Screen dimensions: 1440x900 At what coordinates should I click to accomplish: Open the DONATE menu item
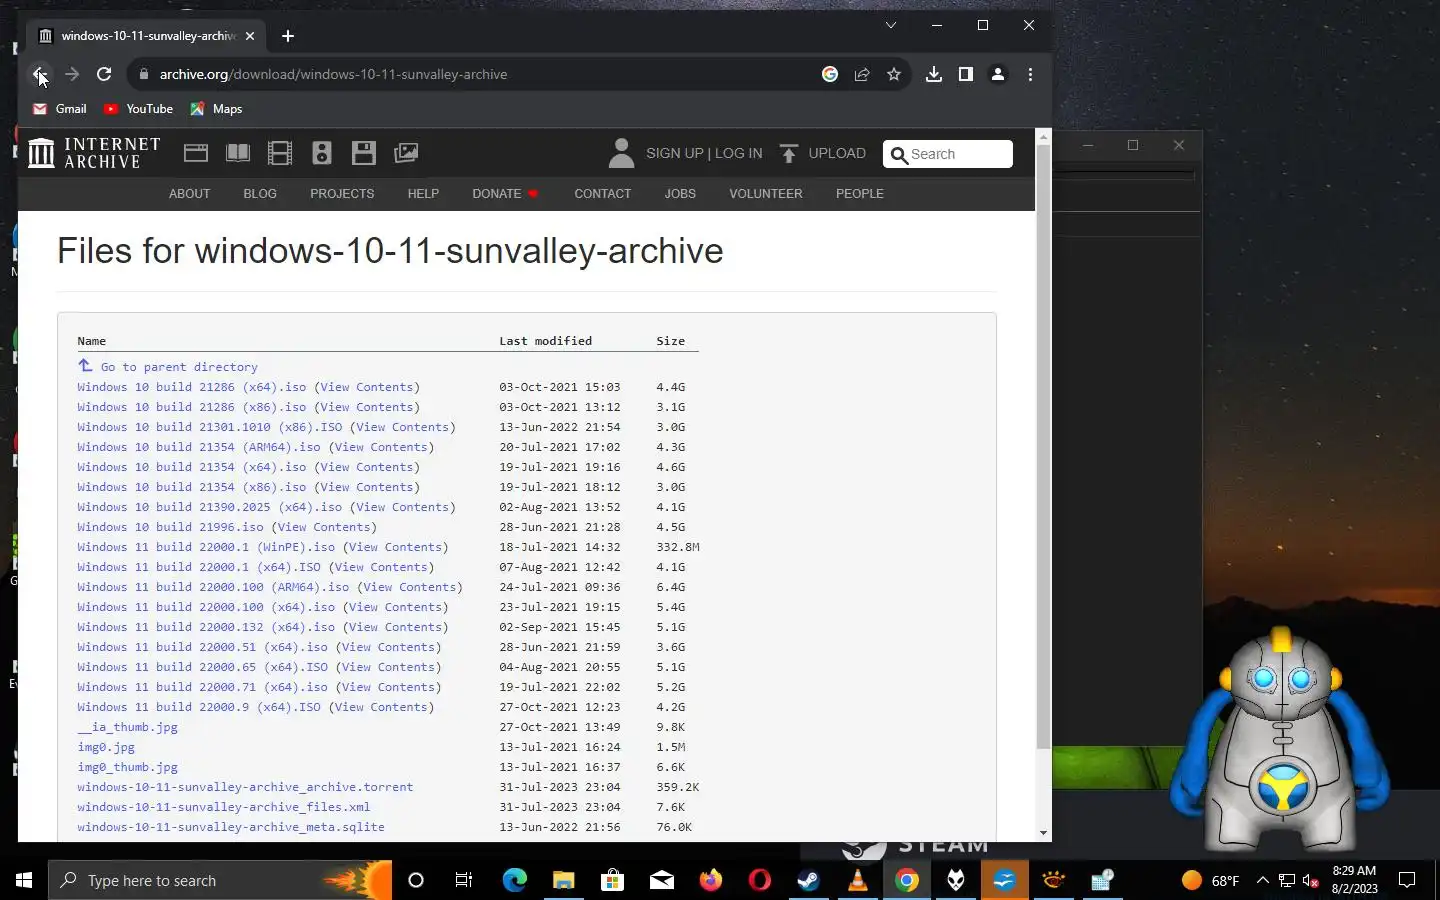[x=505, y=194]
